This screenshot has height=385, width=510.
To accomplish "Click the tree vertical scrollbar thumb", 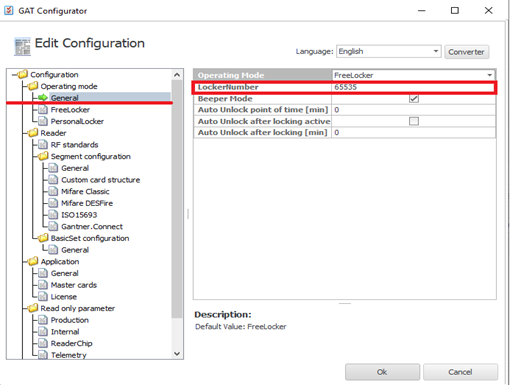I will [x=177, y=199].
